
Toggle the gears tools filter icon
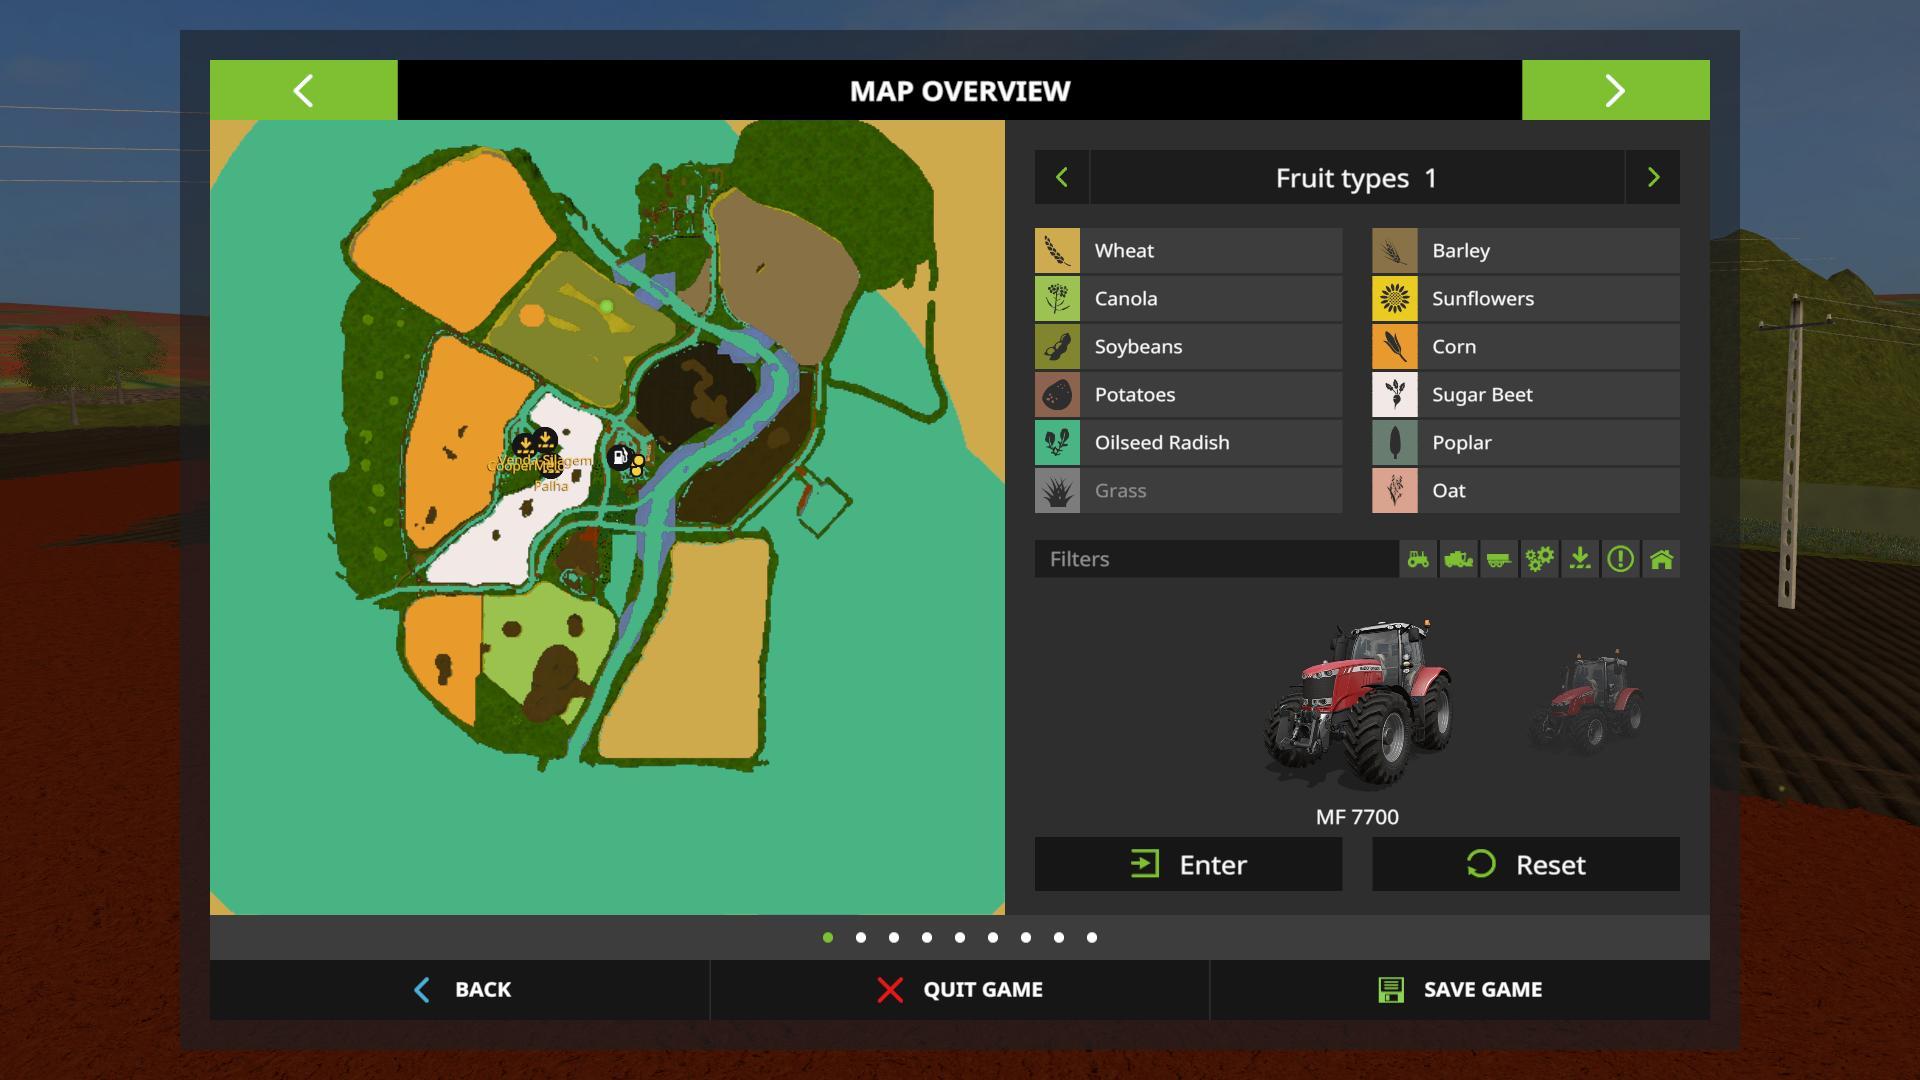[1539, 559]
